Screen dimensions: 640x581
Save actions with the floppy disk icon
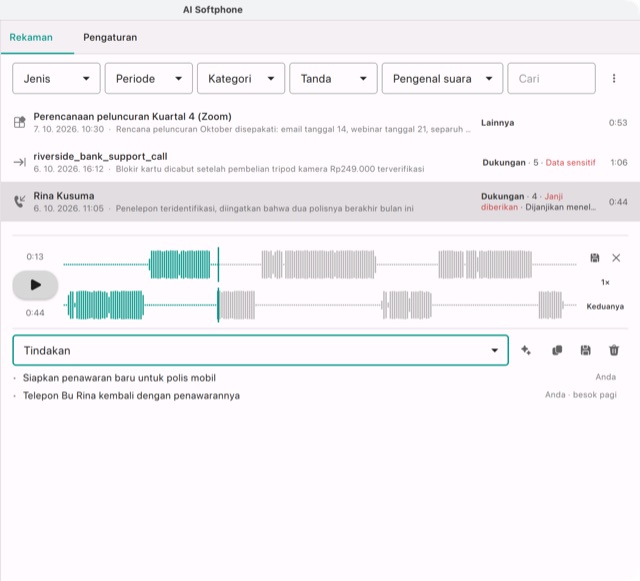(585, 350)
